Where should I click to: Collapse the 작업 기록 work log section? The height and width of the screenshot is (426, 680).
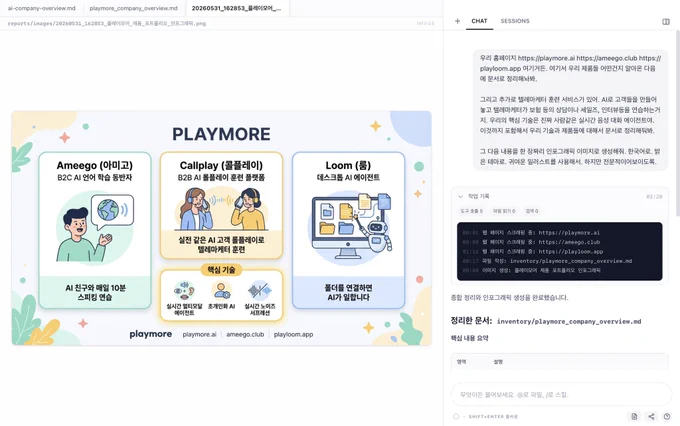tap(461, 197)
